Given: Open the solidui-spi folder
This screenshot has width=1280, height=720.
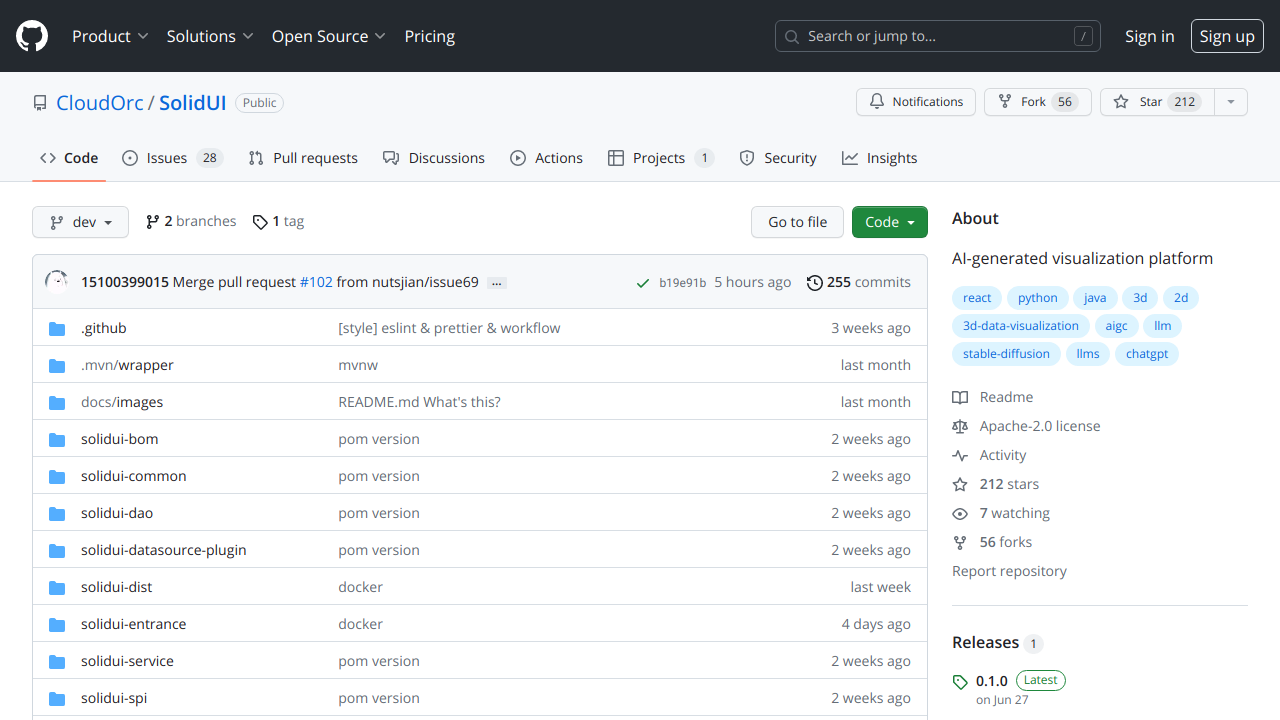Looking at the screenshot, I should [114, 698].
